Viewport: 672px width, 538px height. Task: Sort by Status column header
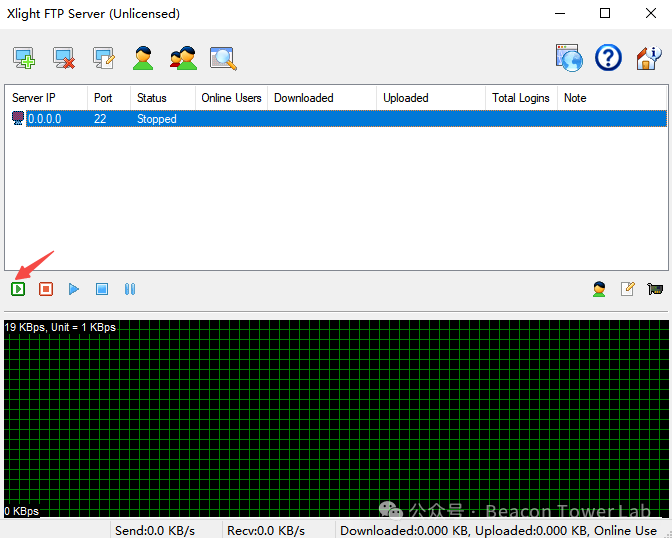(163, 98)
